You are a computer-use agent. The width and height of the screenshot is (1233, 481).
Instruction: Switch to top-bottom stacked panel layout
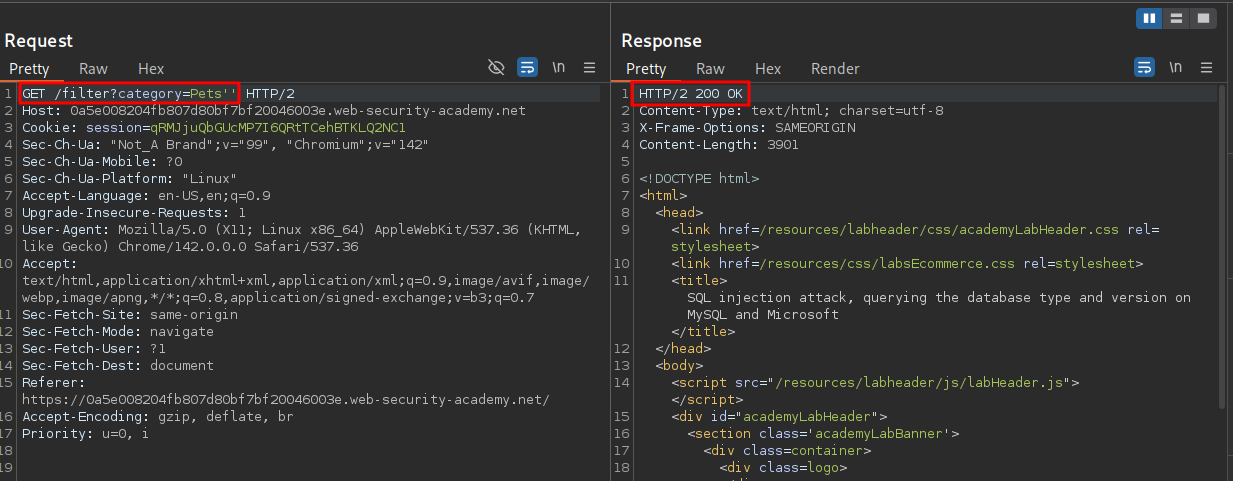click(x=1177, y=18)
